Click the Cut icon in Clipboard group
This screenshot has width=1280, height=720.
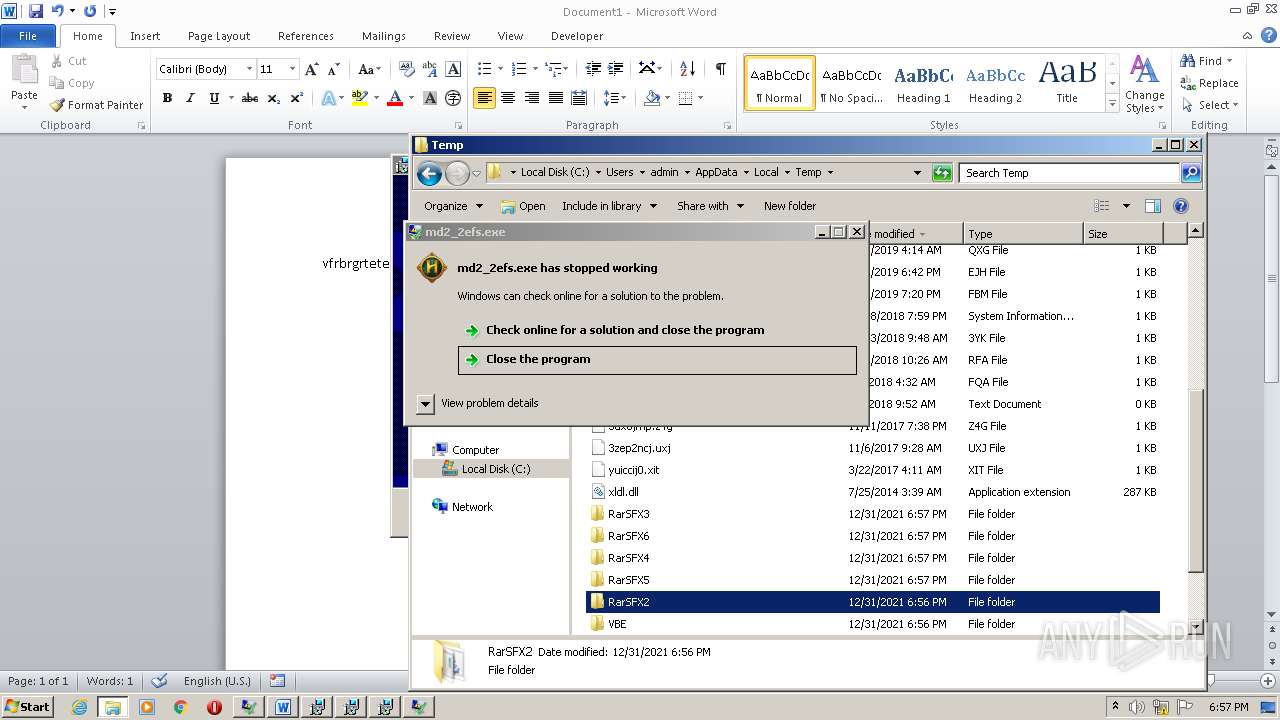[57, 61]
